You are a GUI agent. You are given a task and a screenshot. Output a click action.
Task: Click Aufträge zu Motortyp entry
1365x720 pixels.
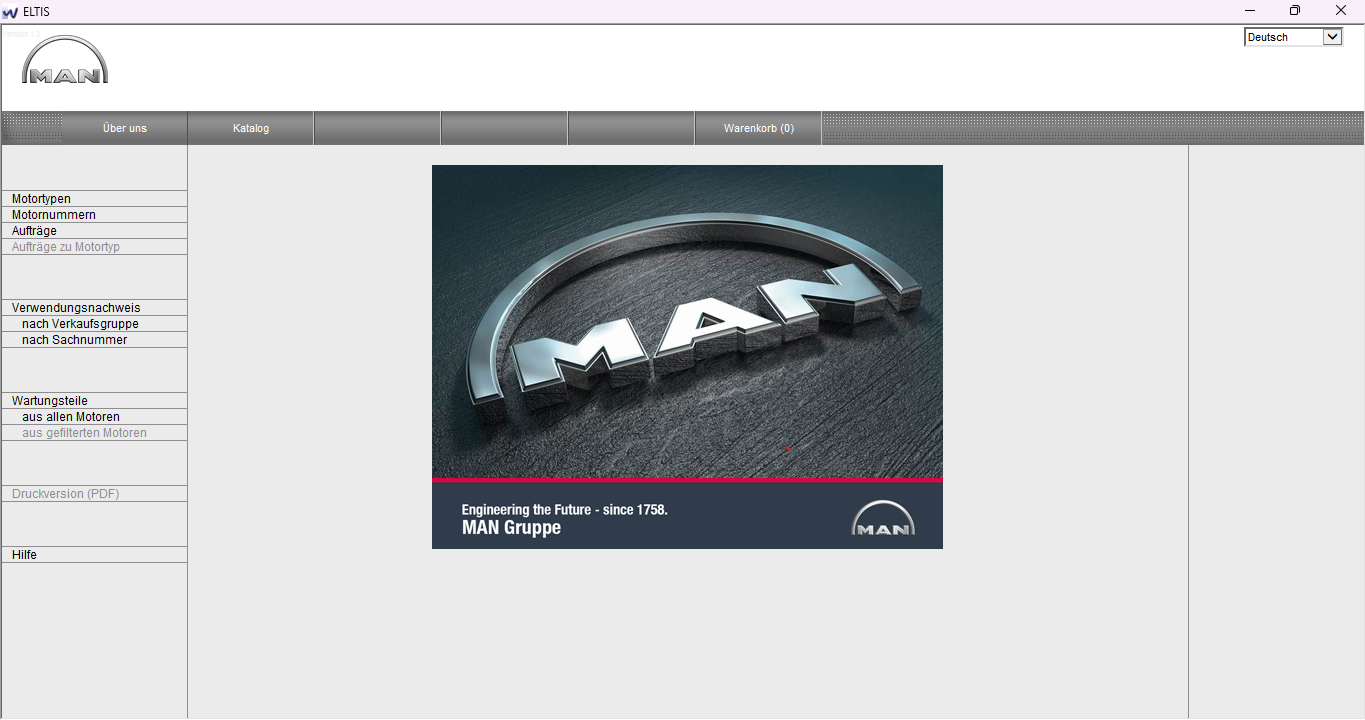tap(94, 247)
